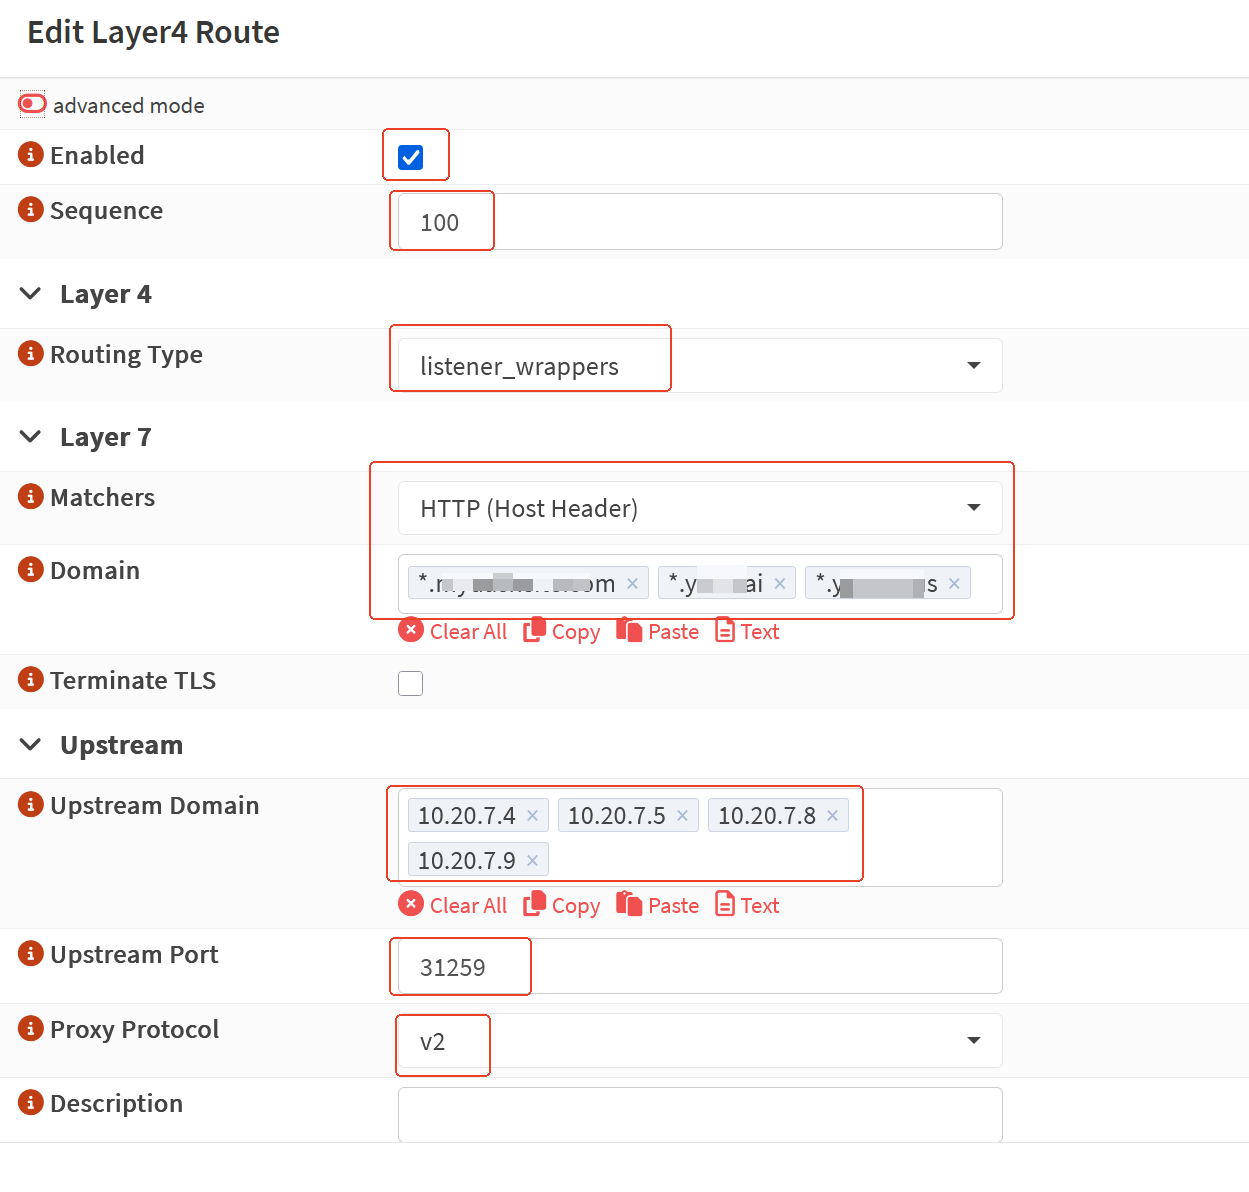1249x1192 pixels.
Task: Click info icon next to Upstream Port
Action: [31, 954]
